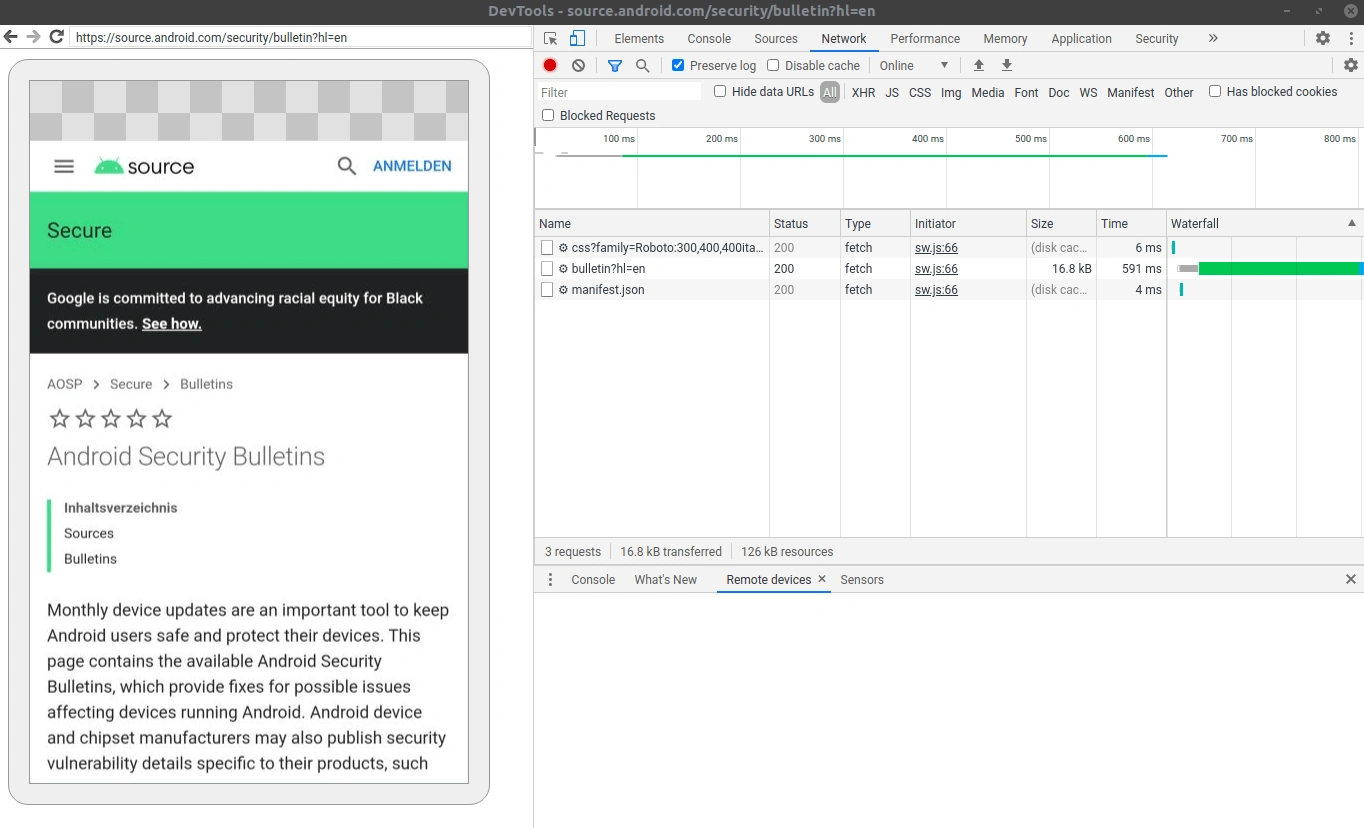Switch to the Elements tab
The image size is (1364, 828).
pyautogui.click(x=639, y=38)
